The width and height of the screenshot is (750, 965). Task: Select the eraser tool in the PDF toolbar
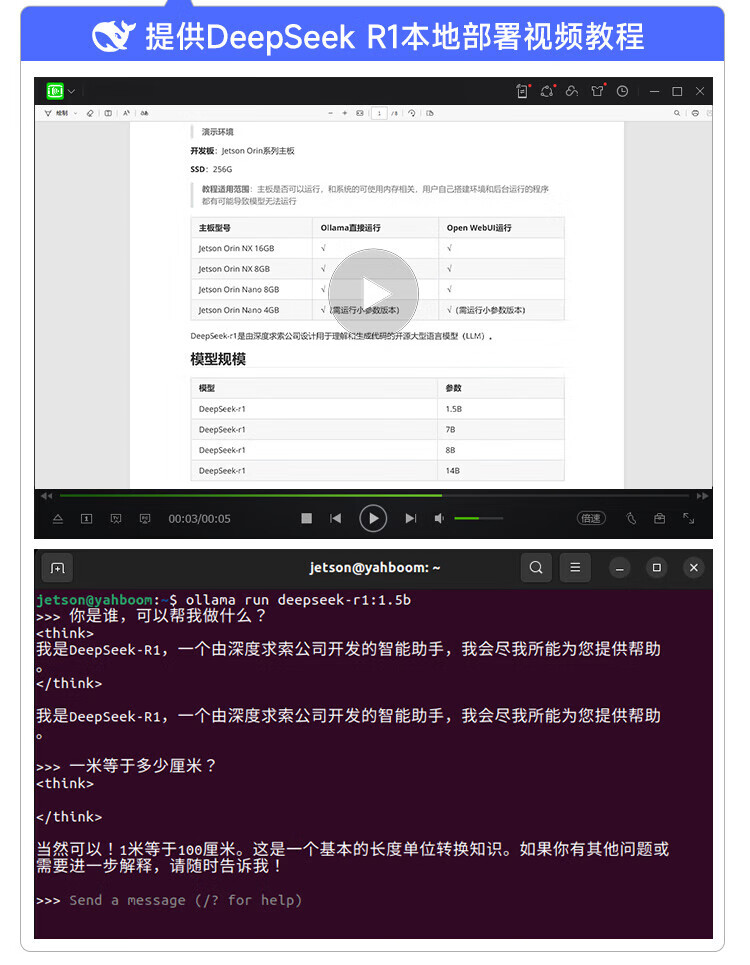pos(90,113)
